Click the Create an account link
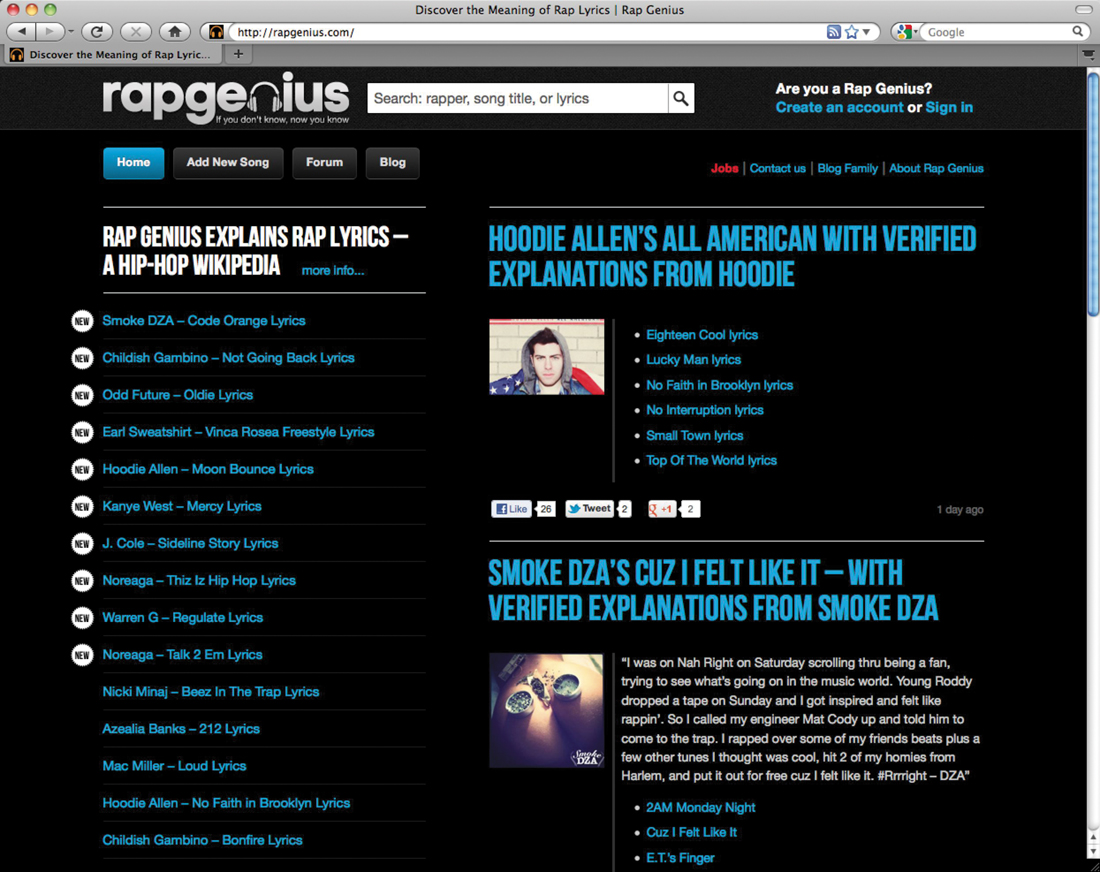1100x872 pixels. click(x=839, y=107)
